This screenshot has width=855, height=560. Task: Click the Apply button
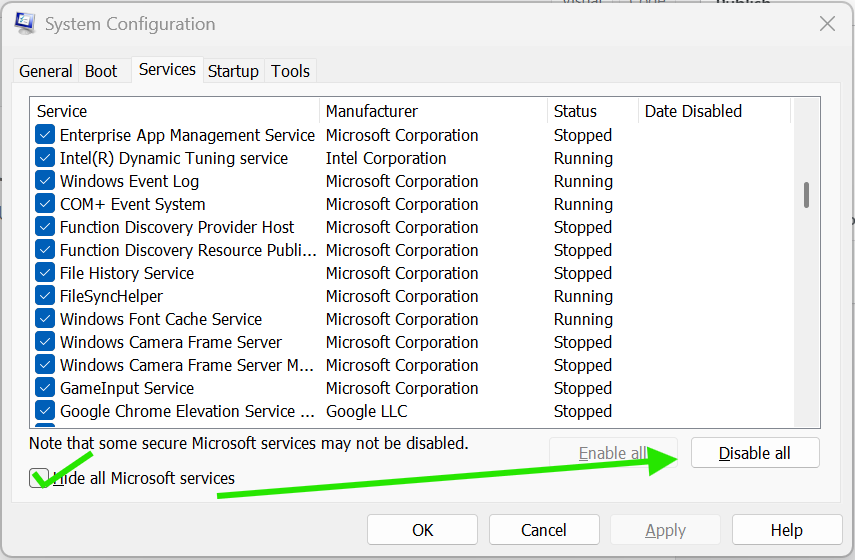click(665, 529)
